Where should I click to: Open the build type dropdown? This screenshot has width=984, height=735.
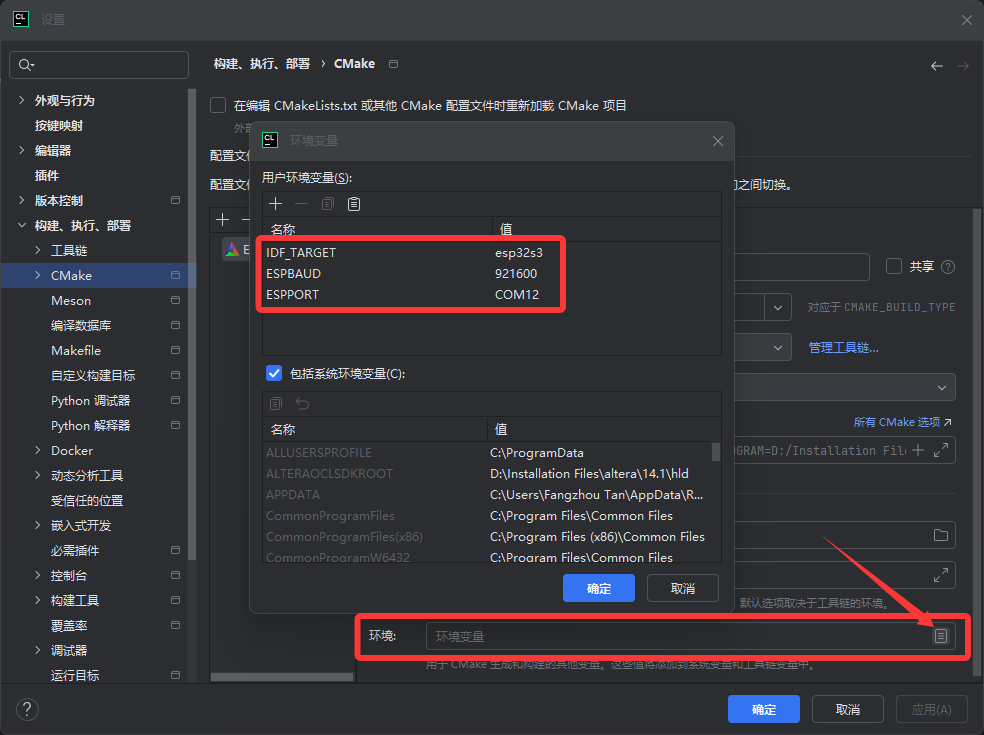[x=778, y=308]
